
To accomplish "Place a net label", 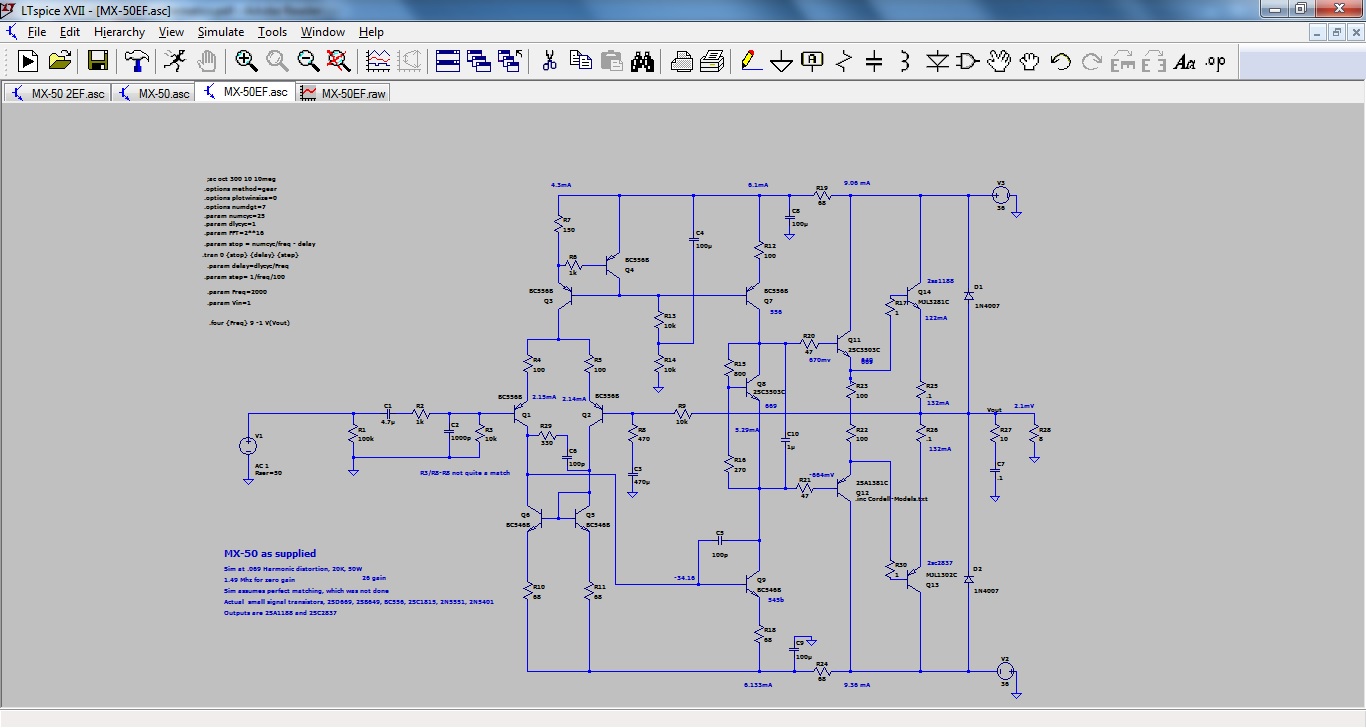I will click(x=813, y=61).
